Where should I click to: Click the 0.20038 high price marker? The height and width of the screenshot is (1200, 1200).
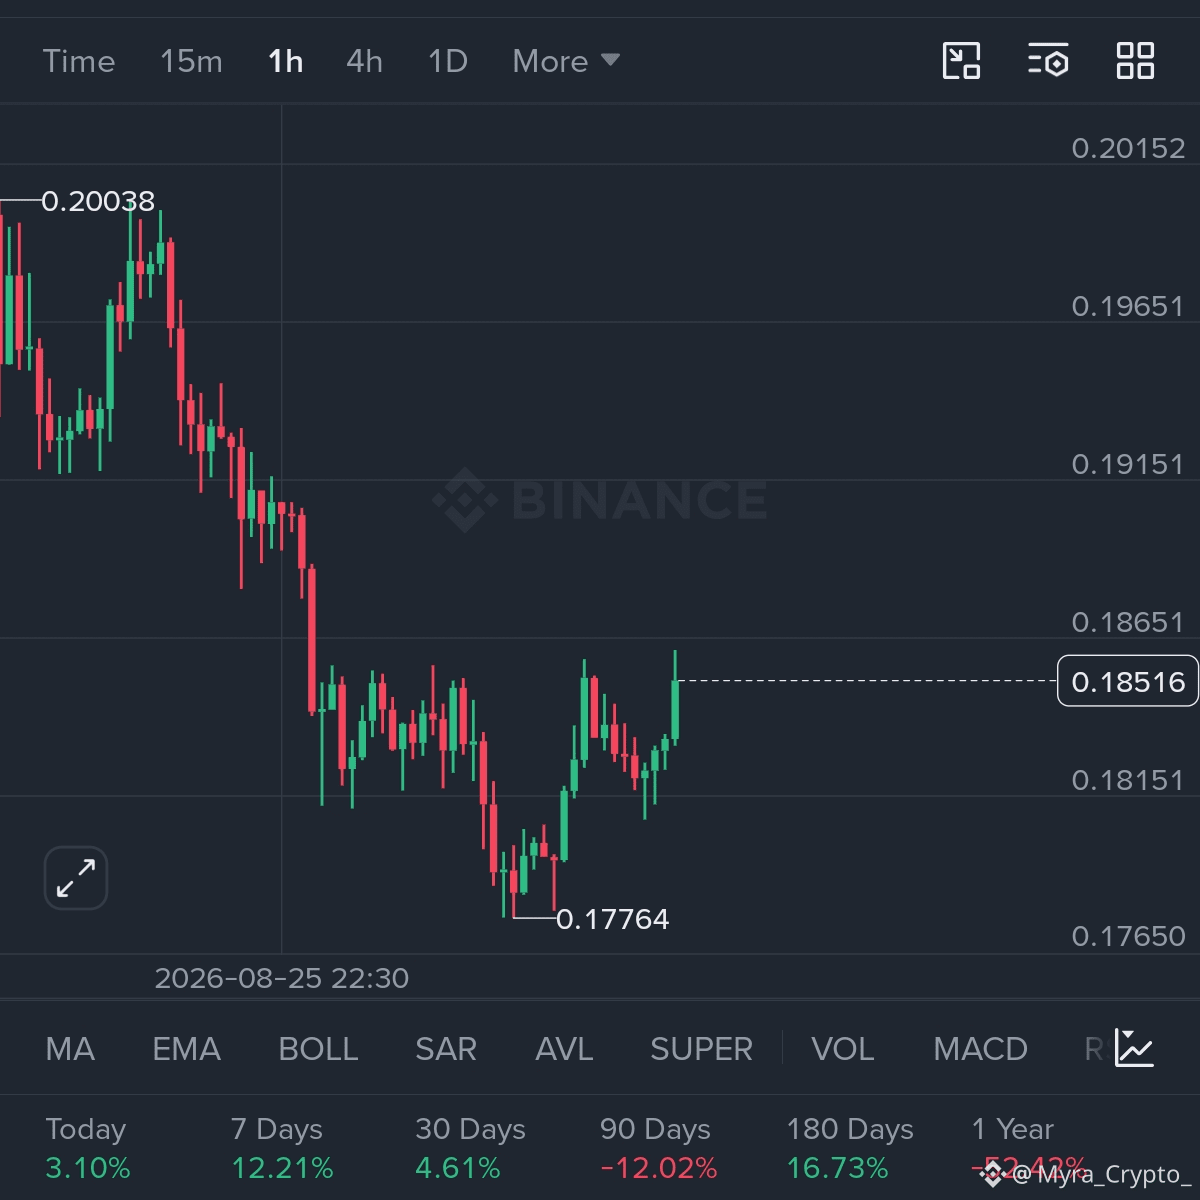pos(98,201)
